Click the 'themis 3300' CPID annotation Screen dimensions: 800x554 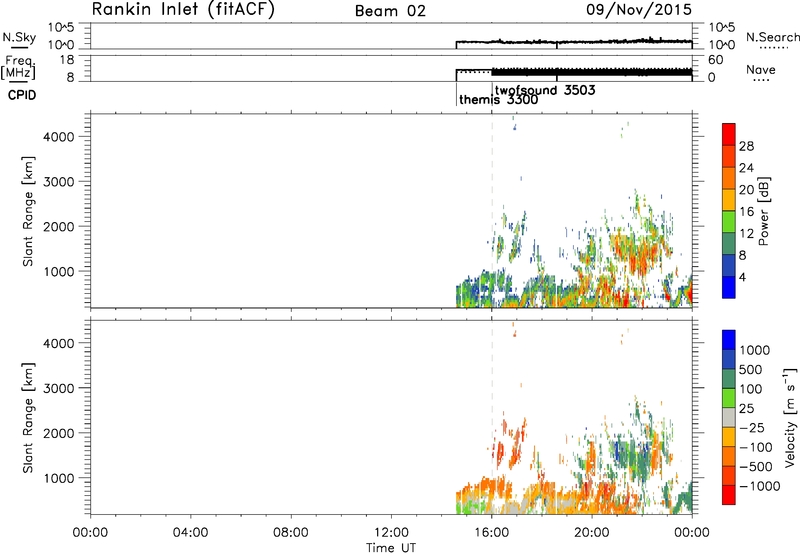tap(498, 99)
